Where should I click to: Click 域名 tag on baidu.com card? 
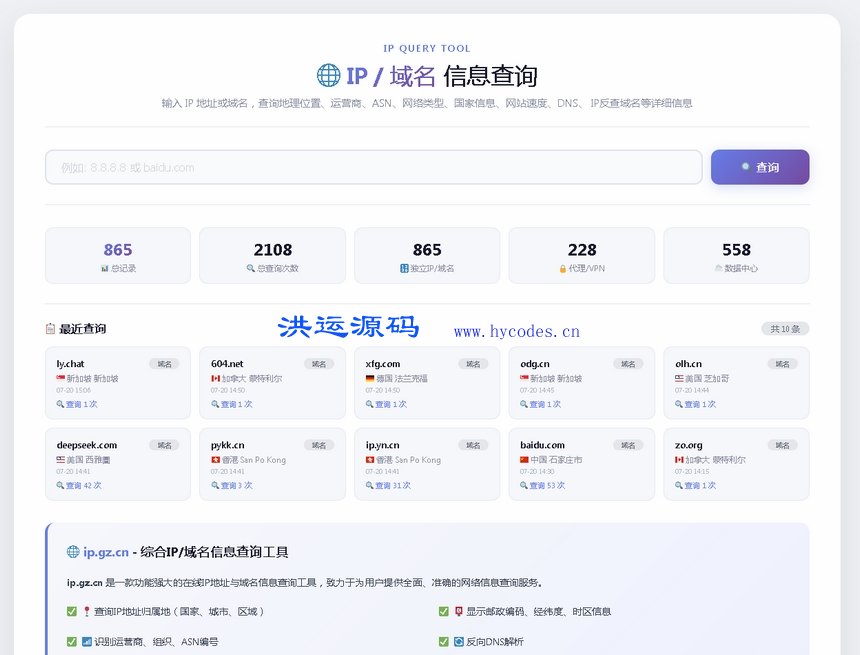click(x=629, y=445)
